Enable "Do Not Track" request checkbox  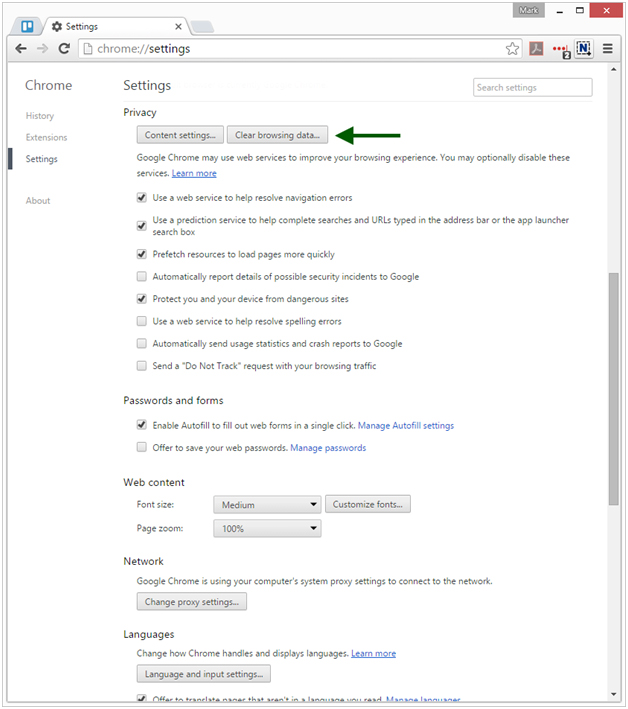142,366
